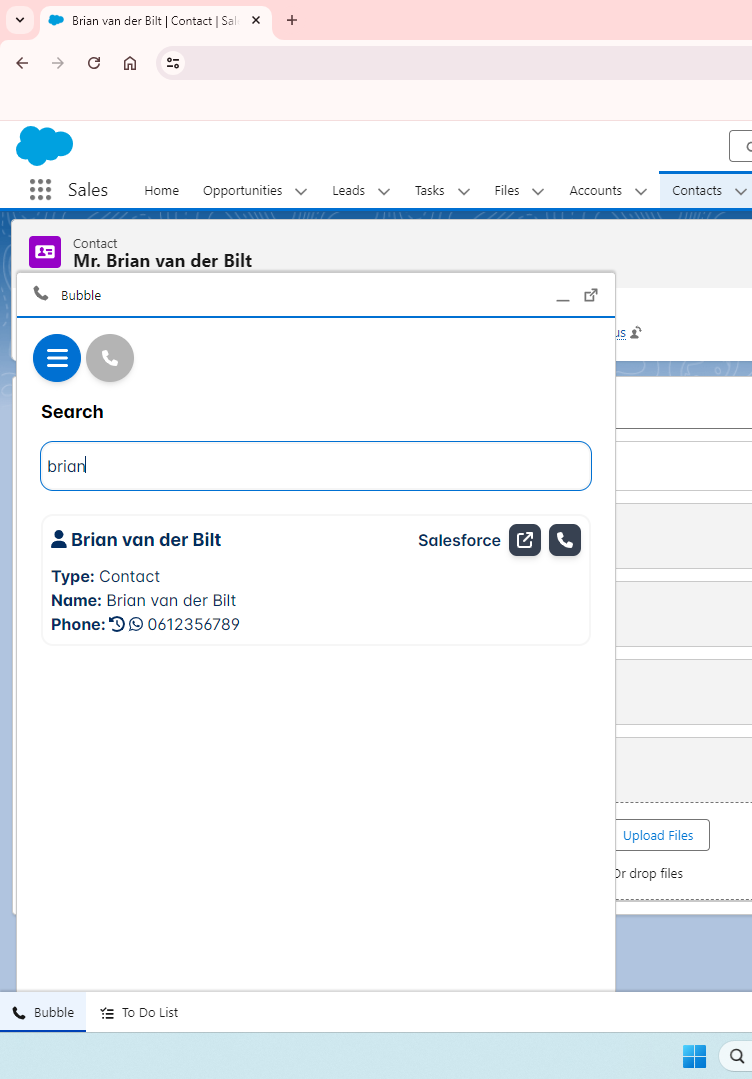Click the gray phone dial button
Viewport: 752px width, 1079px height.
(x=110, y=358)
